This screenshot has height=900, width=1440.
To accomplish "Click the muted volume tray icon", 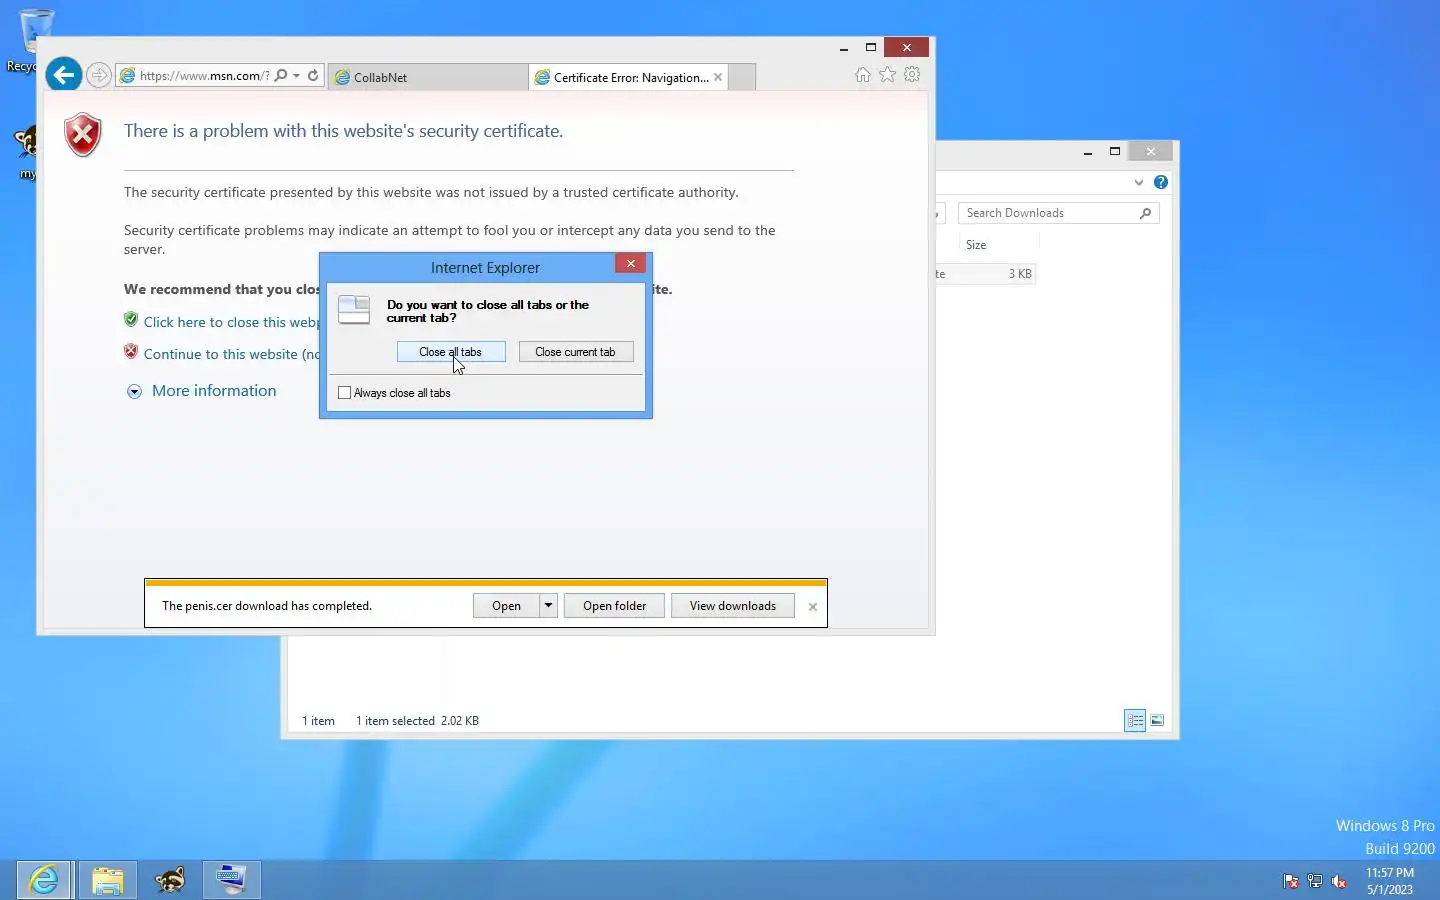I will tap(1339, 881).
